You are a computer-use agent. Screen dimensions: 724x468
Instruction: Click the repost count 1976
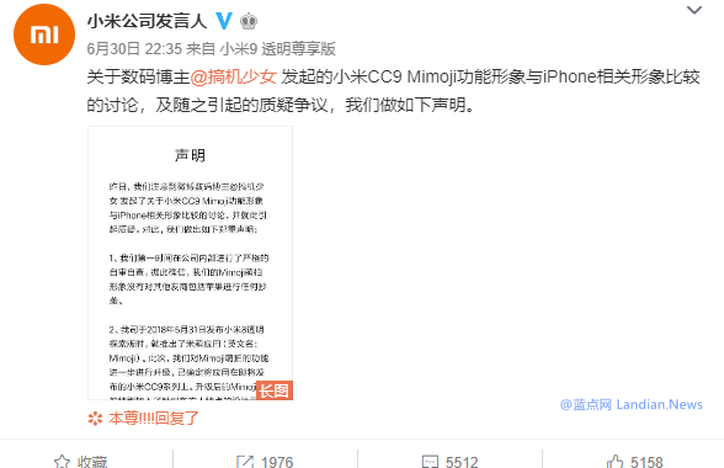(277, 462)
